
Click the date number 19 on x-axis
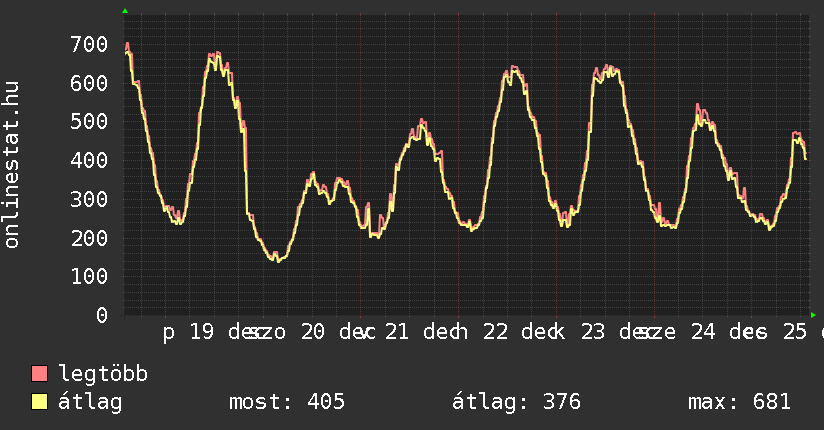(201, 333)
